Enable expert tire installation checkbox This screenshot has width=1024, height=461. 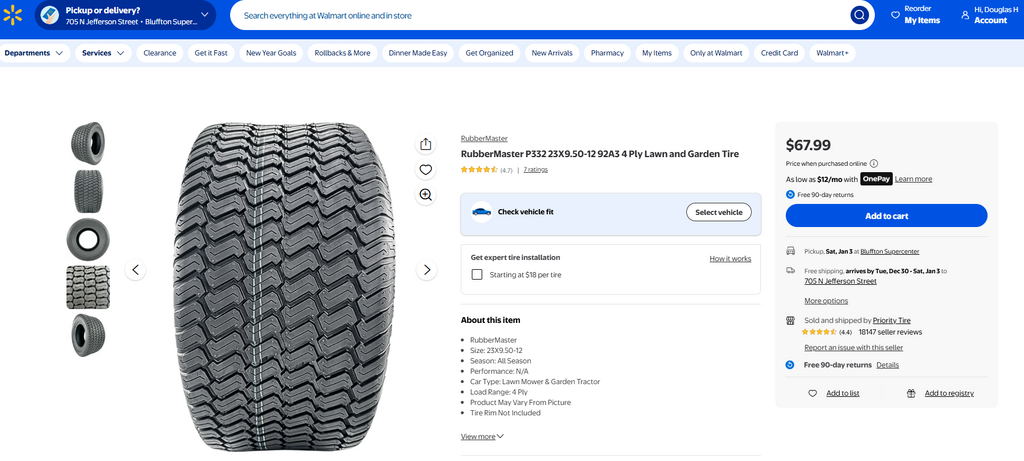pyautogui.click(x=477, y=274)
